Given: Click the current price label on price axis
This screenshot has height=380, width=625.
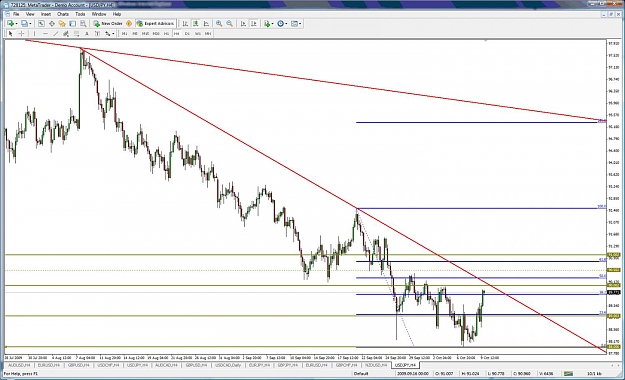Looking at the screenshot, I should (614, 292).
